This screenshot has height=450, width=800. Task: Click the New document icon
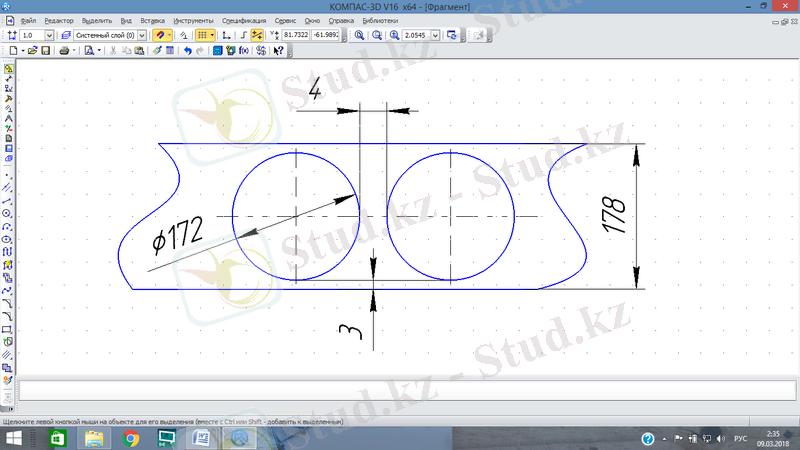(13, 51)
